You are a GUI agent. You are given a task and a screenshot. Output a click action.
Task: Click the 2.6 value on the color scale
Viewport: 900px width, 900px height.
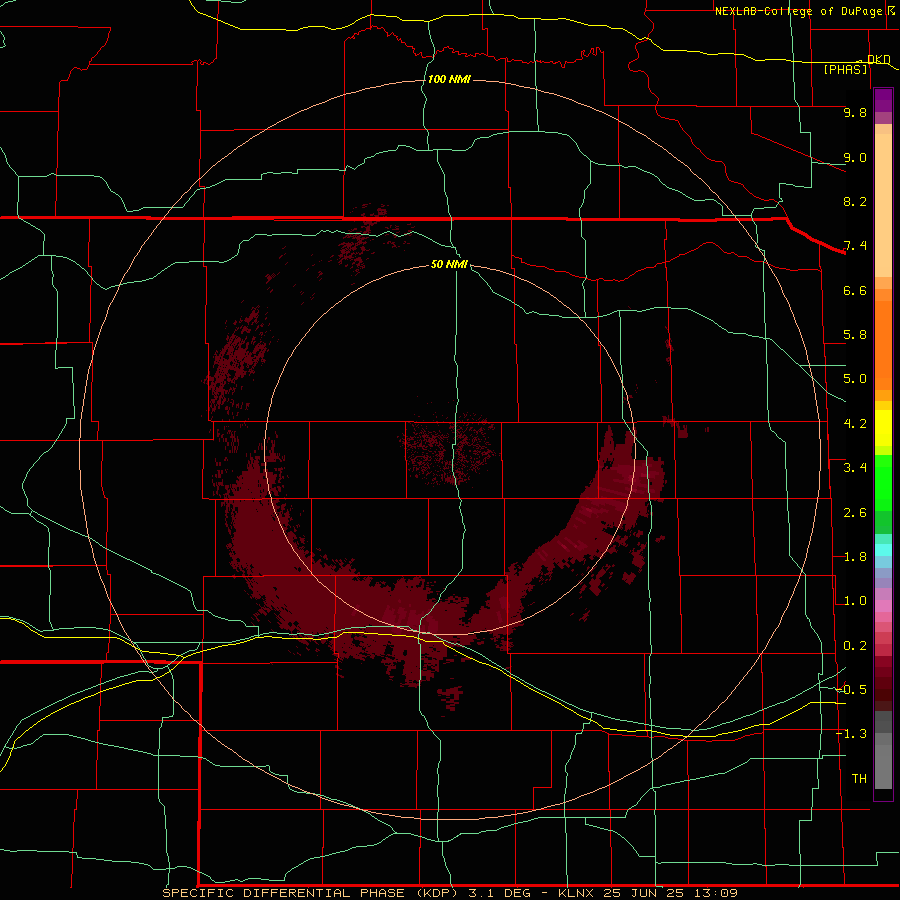855,513
